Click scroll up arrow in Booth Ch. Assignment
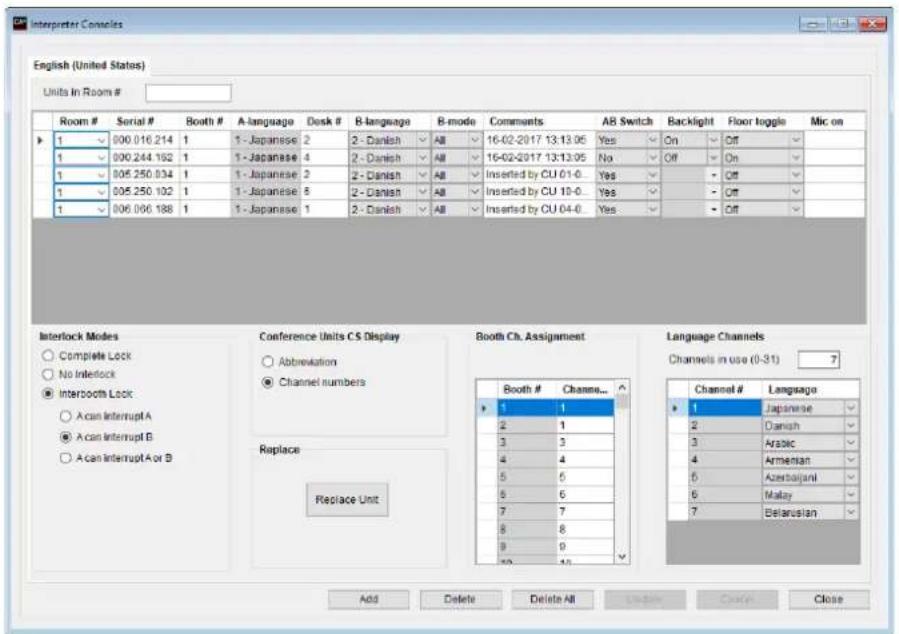This screenshot has height=634, width=899. [622, 388]
